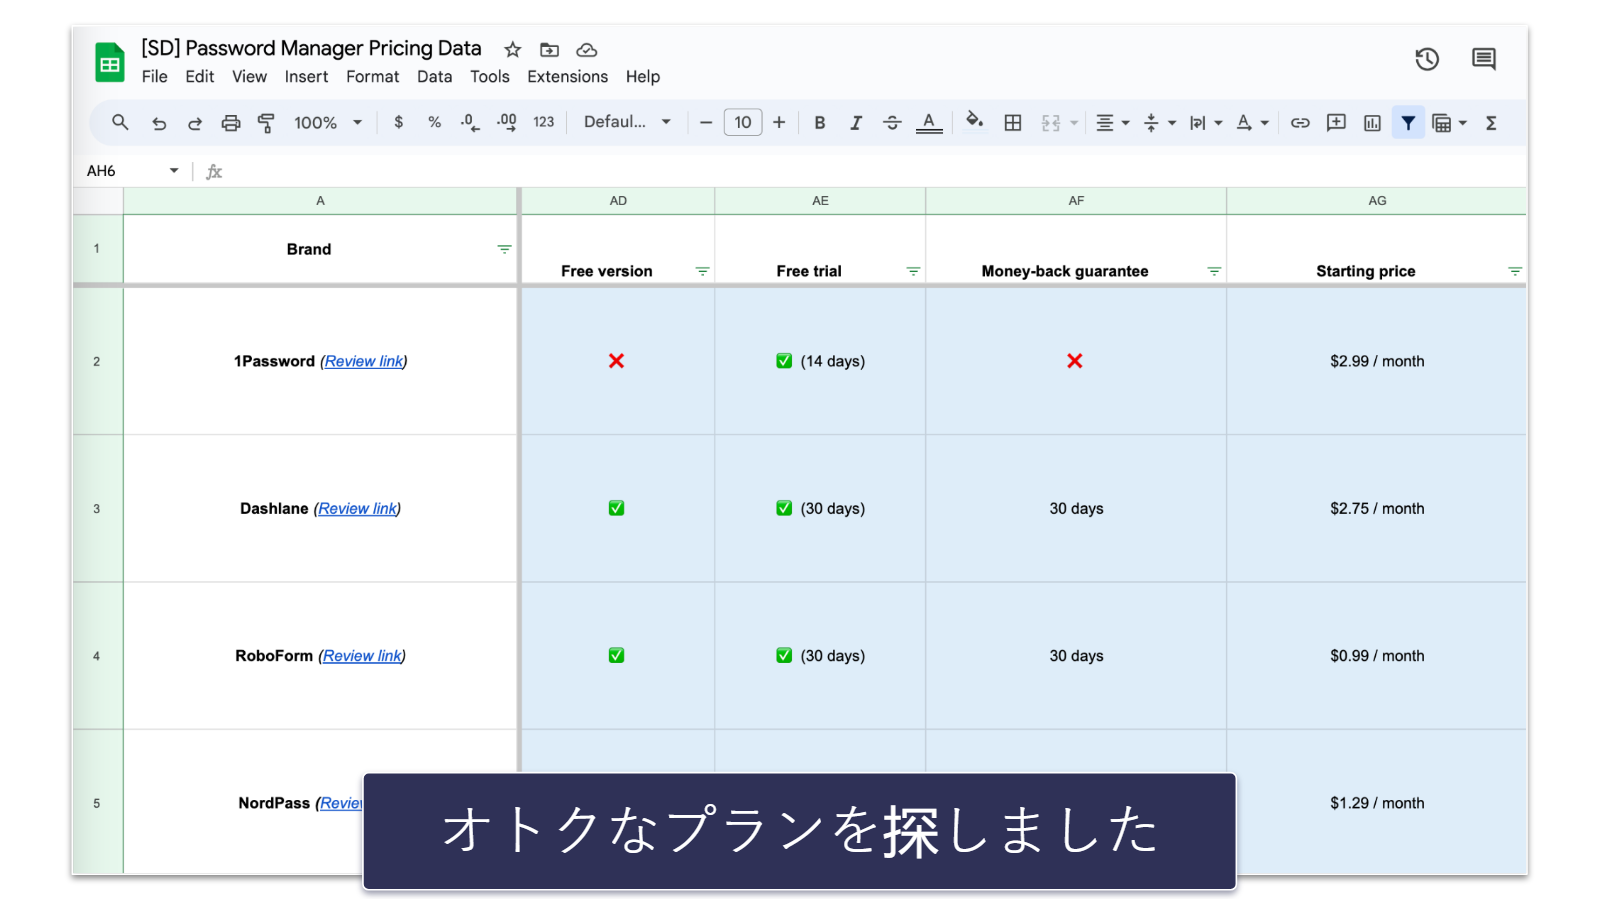1599x899 pixels.
Task: Increase decimal places
Action: pos(507,122)
